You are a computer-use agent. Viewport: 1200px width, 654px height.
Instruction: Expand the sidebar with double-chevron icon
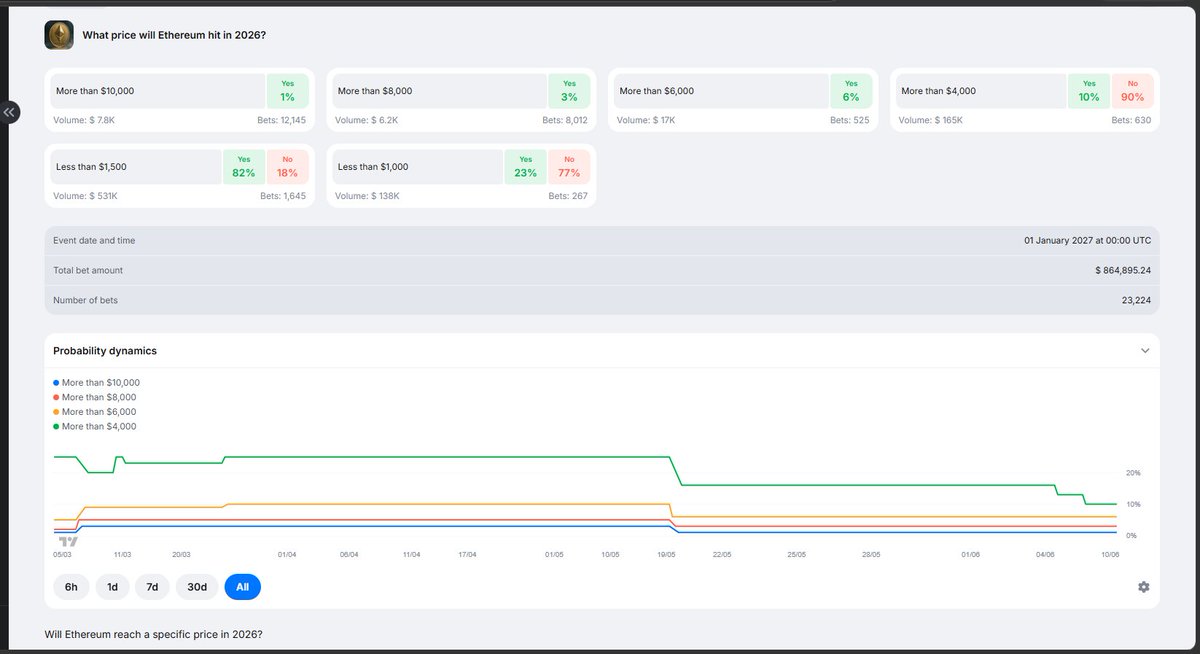[x=9, y=112]
